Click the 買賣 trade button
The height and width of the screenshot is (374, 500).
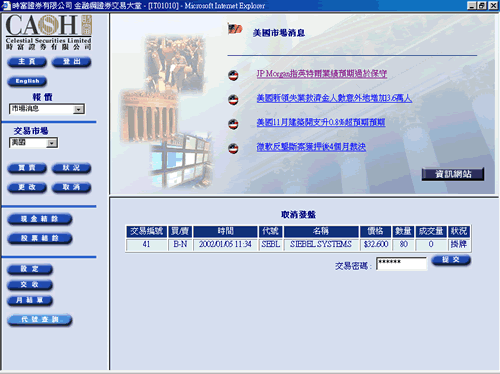[27, 168]
